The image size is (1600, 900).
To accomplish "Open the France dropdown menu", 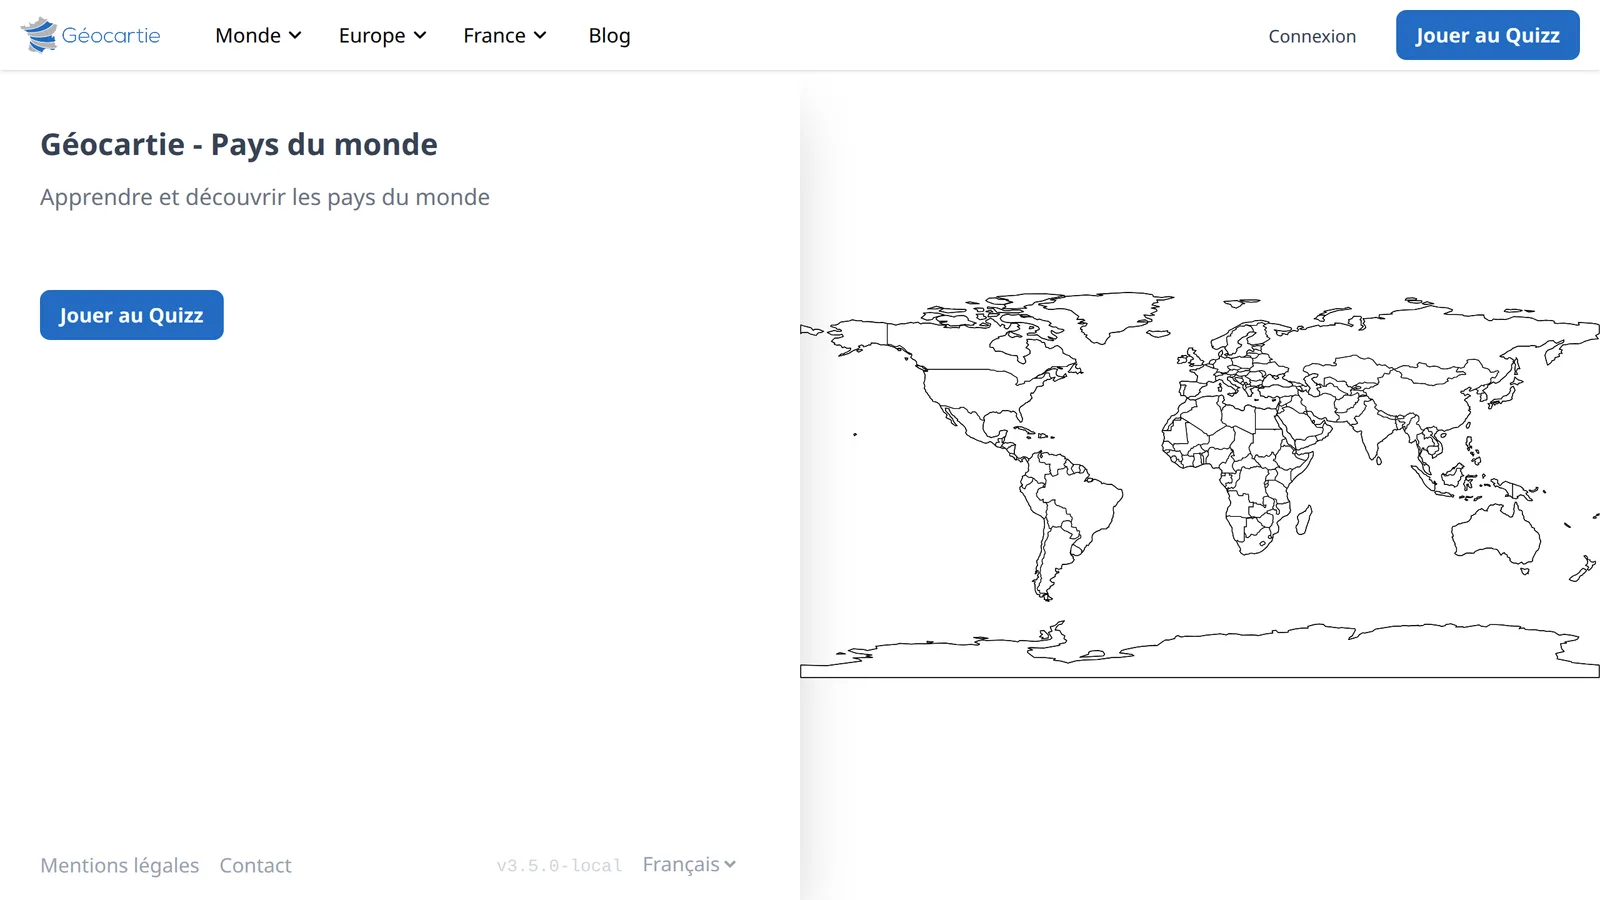I will [x=505, y=36].
